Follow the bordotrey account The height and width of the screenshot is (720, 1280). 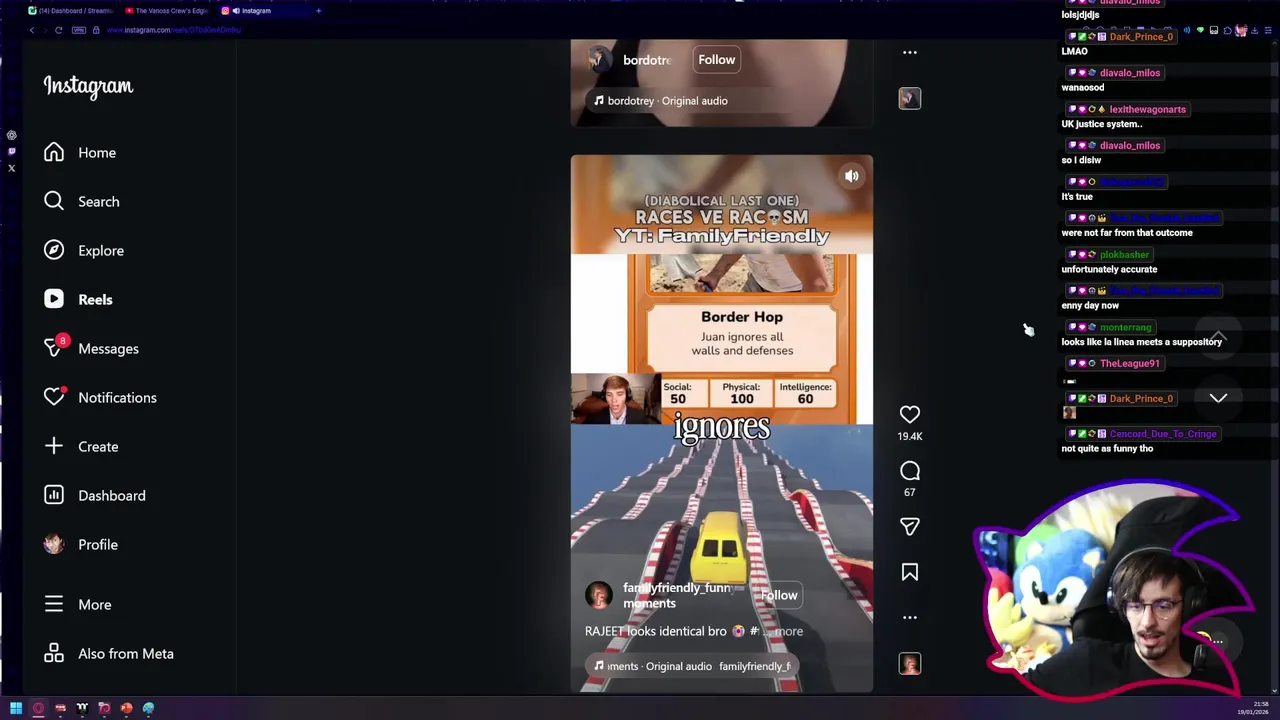tap(717, 60)
